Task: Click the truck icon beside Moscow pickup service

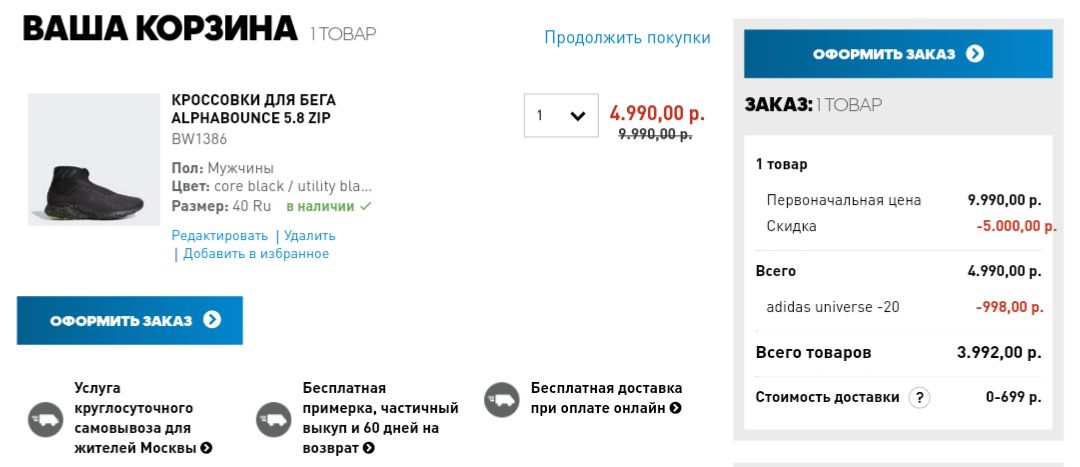Action: coord(45,419)
